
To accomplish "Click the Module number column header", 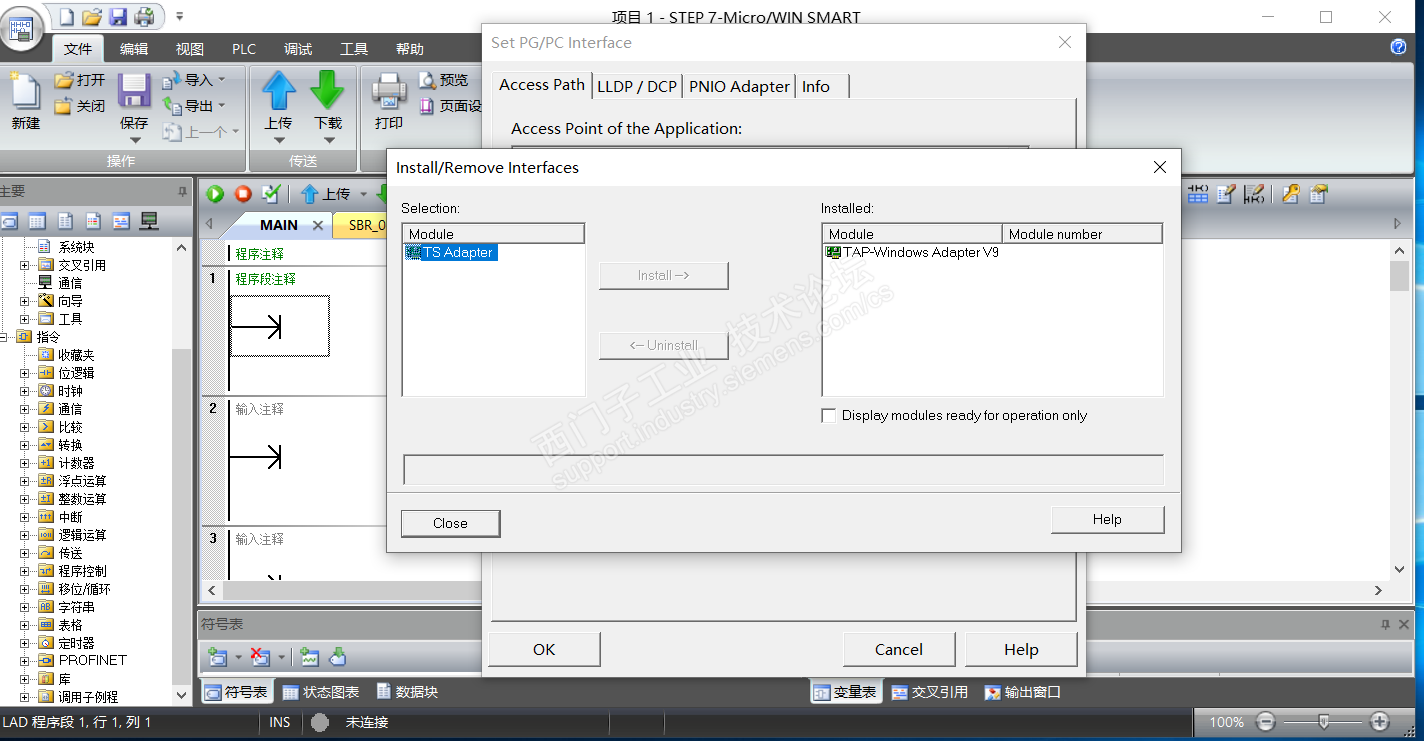I will coord(1082,234).
